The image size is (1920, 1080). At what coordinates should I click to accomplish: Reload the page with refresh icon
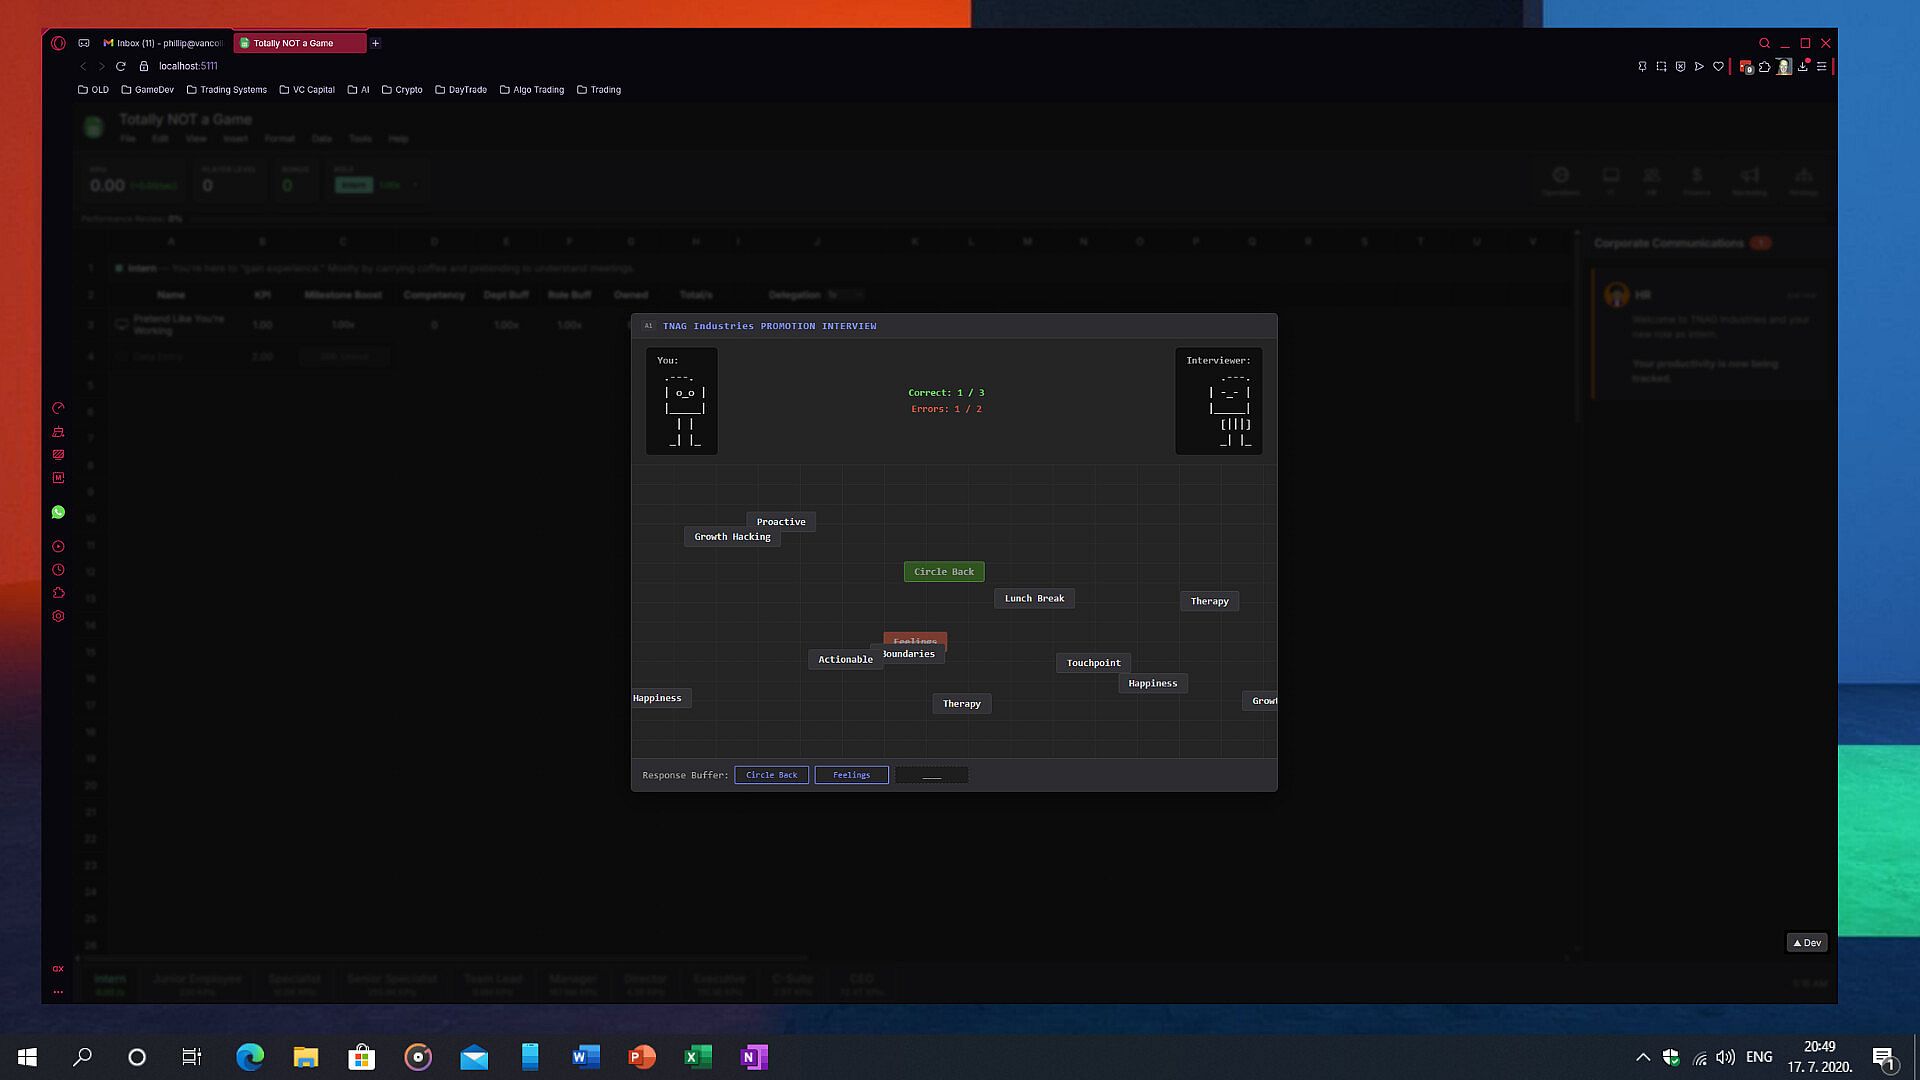pyautogui.click(x=120, y=66)
